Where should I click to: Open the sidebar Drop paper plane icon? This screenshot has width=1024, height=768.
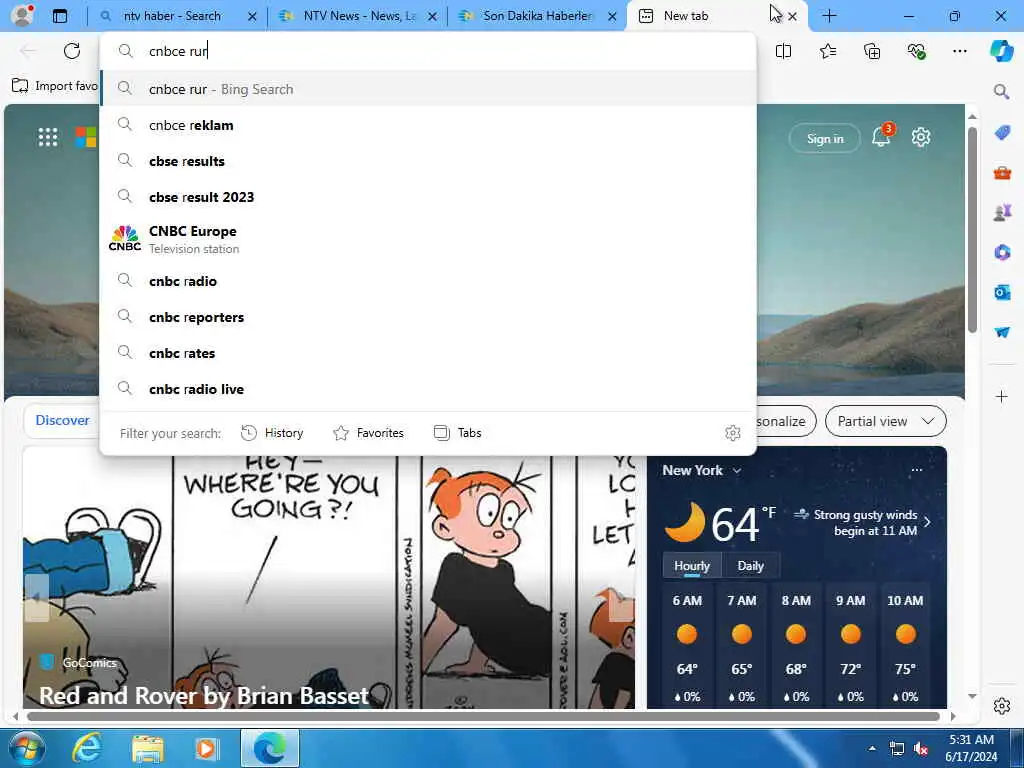point(1002,332)
